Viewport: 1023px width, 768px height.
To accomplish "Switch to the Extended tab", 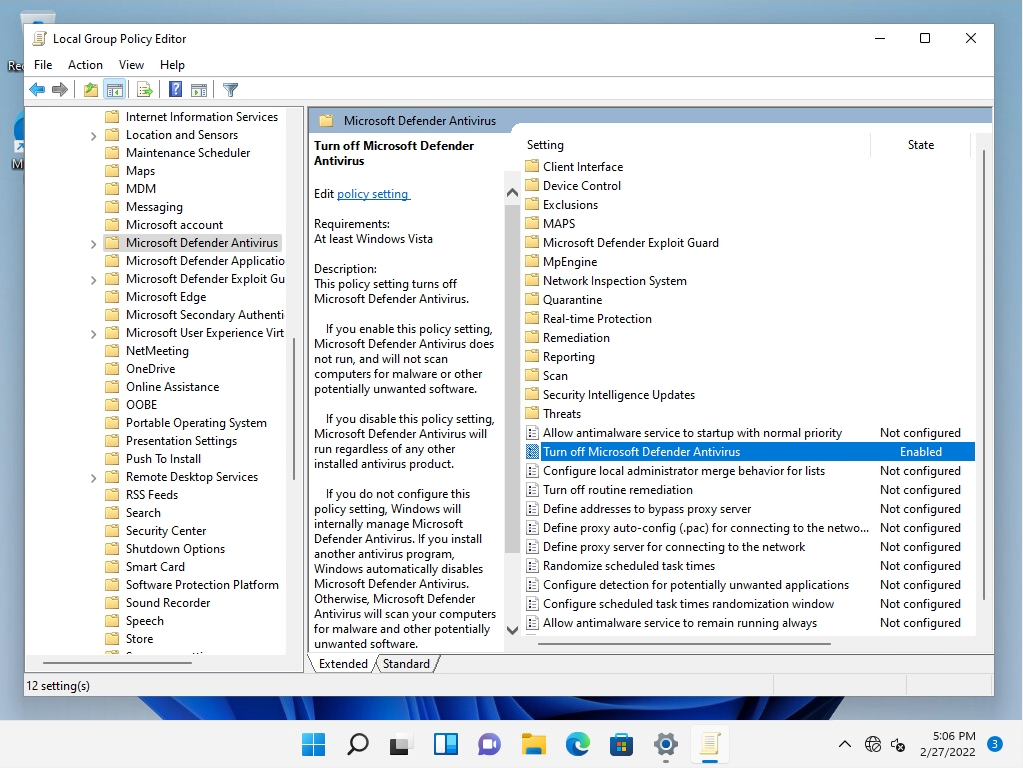I will pos(343,664).
